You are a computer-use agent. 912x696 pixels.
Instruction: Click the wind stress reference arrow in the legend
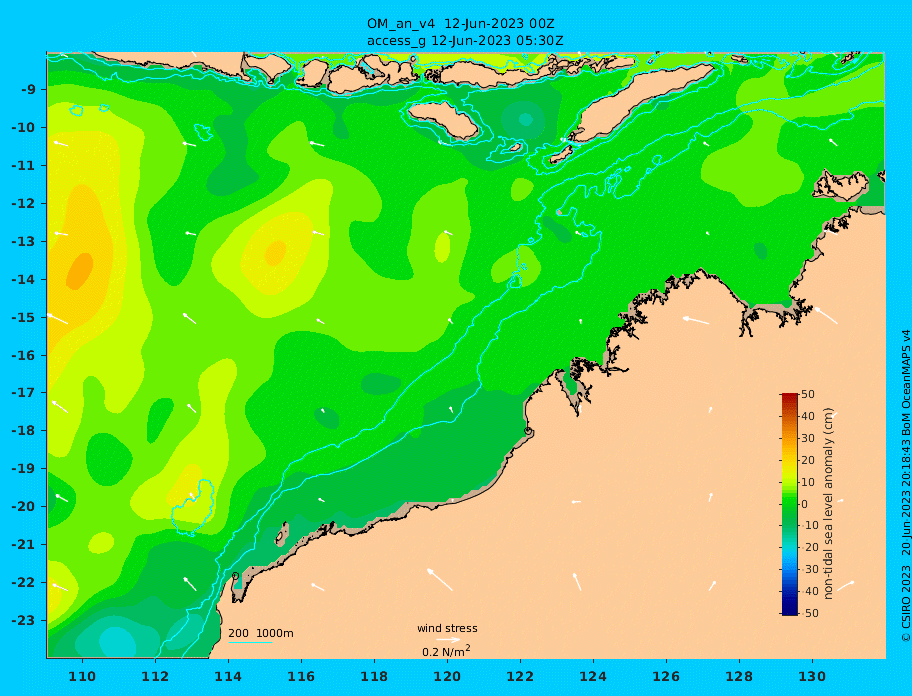click(448, 640)
